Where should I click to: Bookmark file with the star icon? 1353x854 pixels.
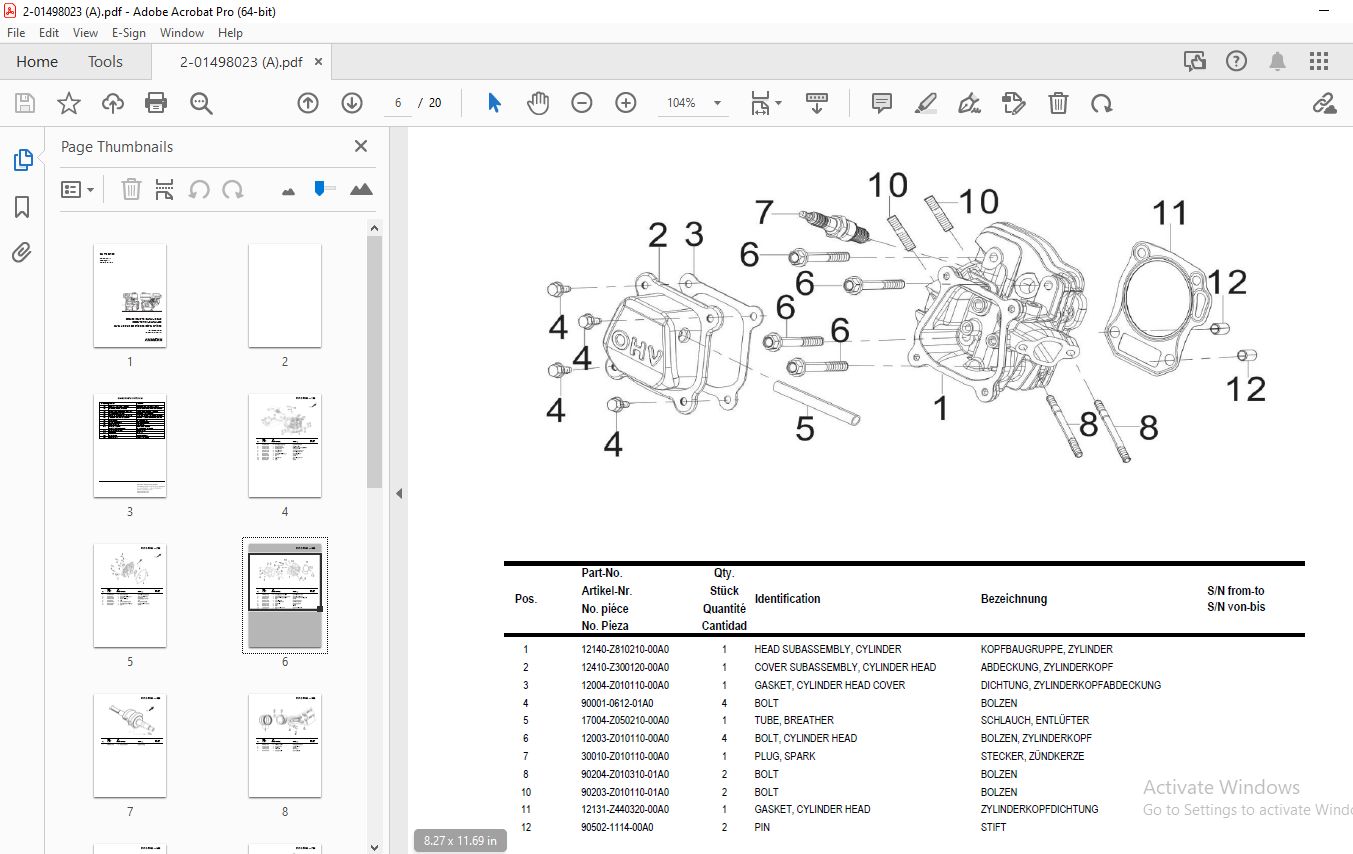[69, 103]
